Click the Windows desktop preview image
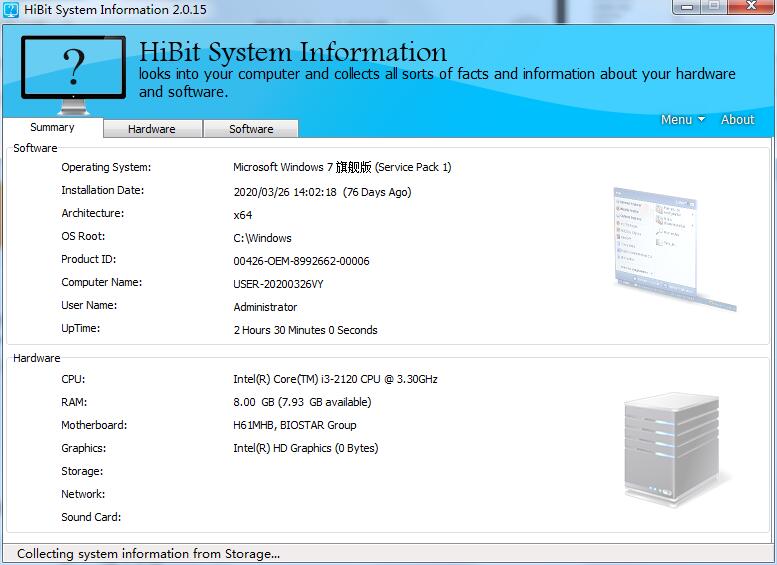This screenshot has width=777, height=565. click(x=673, y=243)
